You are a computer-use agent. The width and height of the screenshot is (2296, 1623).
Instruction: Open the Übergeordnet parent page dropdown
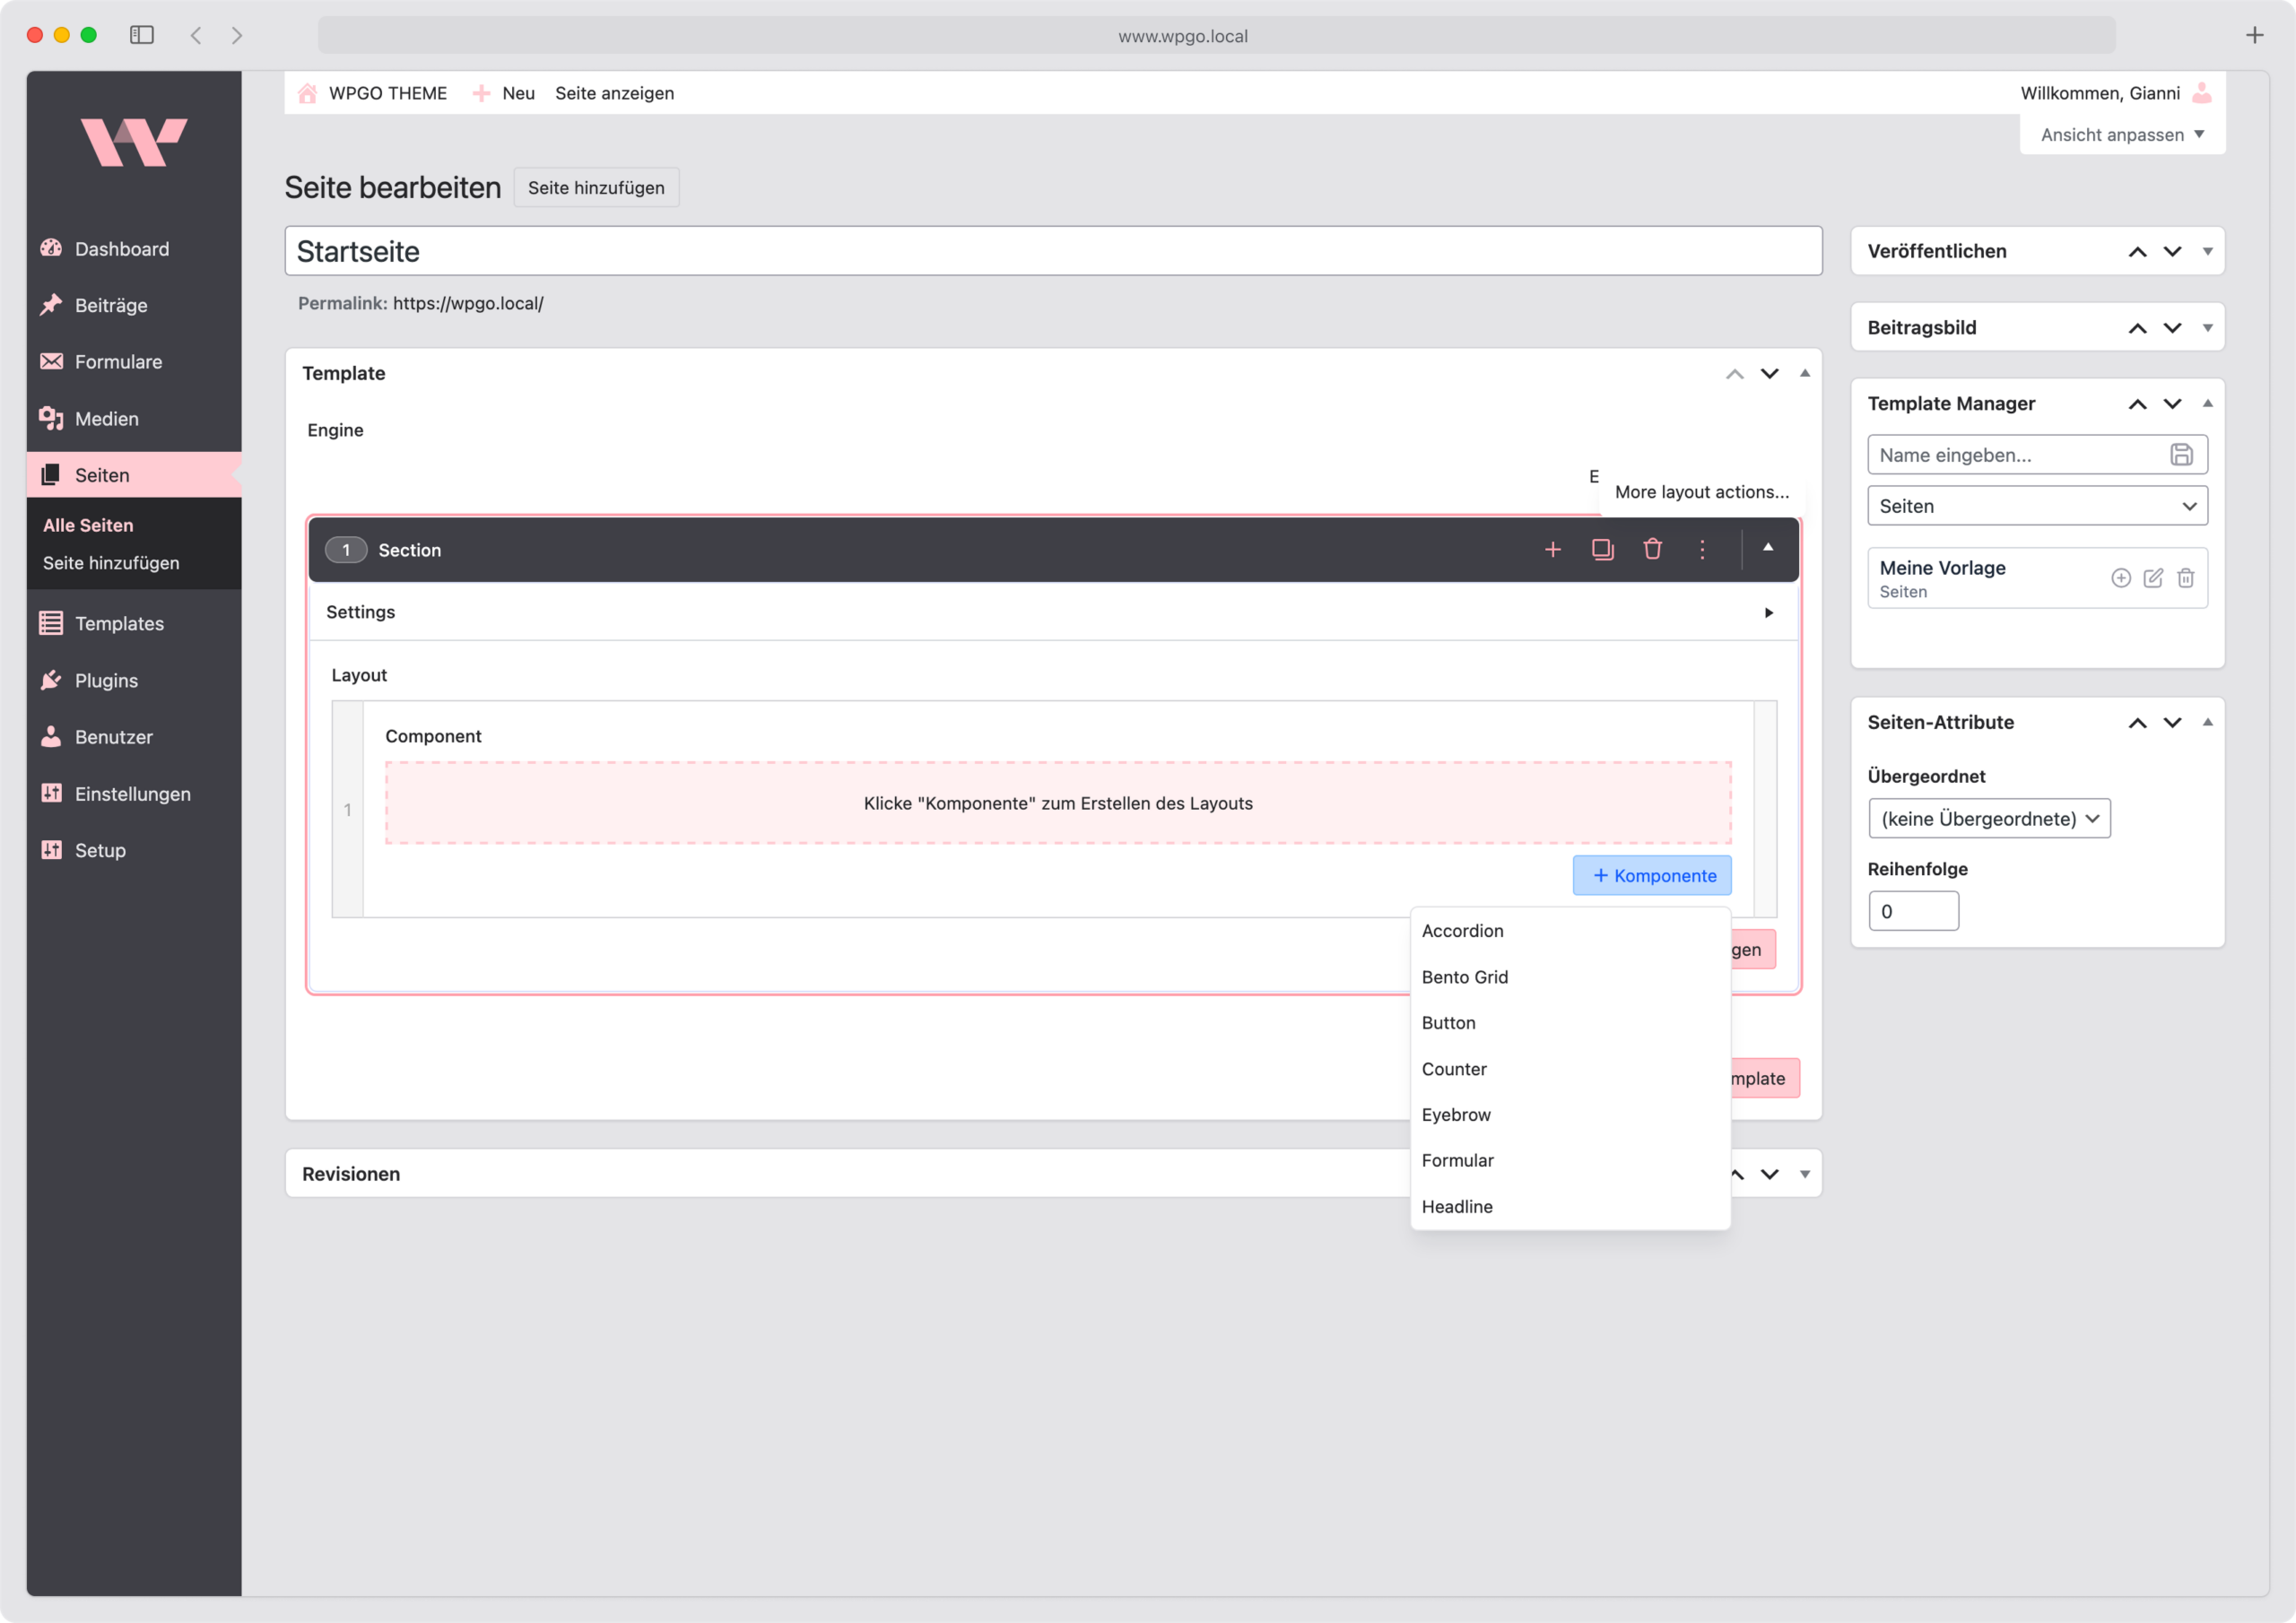(x=1989, y=818)
